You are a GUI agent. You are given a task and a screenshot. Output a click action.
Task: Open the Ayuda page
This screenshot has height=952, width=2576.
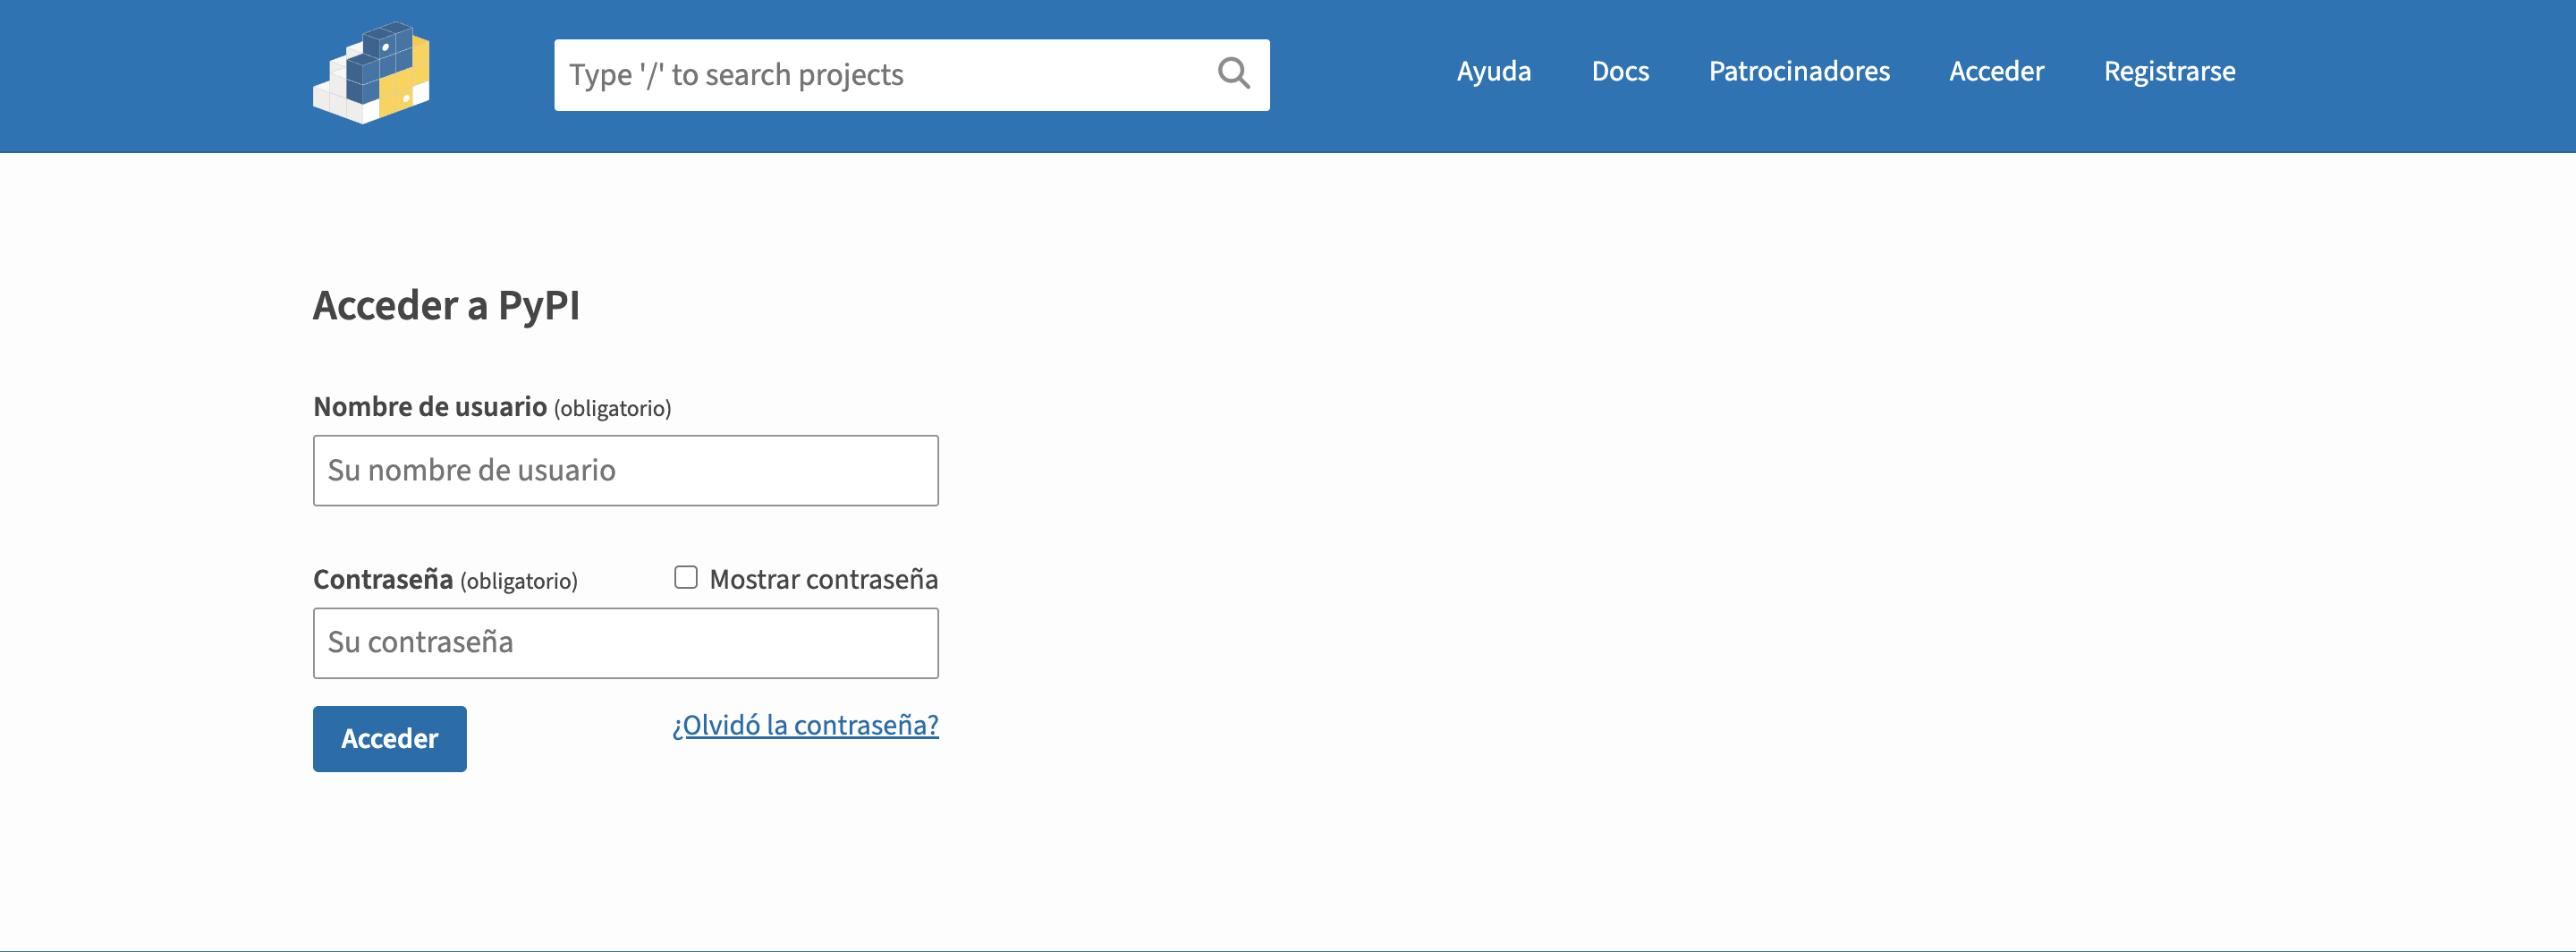point(1493,72)
